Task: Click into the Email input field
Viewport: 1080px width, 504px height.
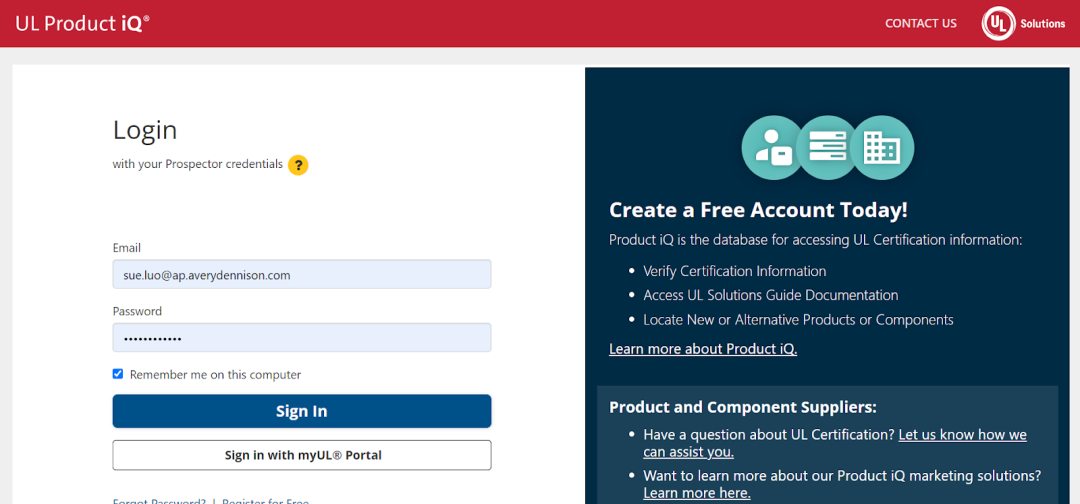Action: click(302, 274)
